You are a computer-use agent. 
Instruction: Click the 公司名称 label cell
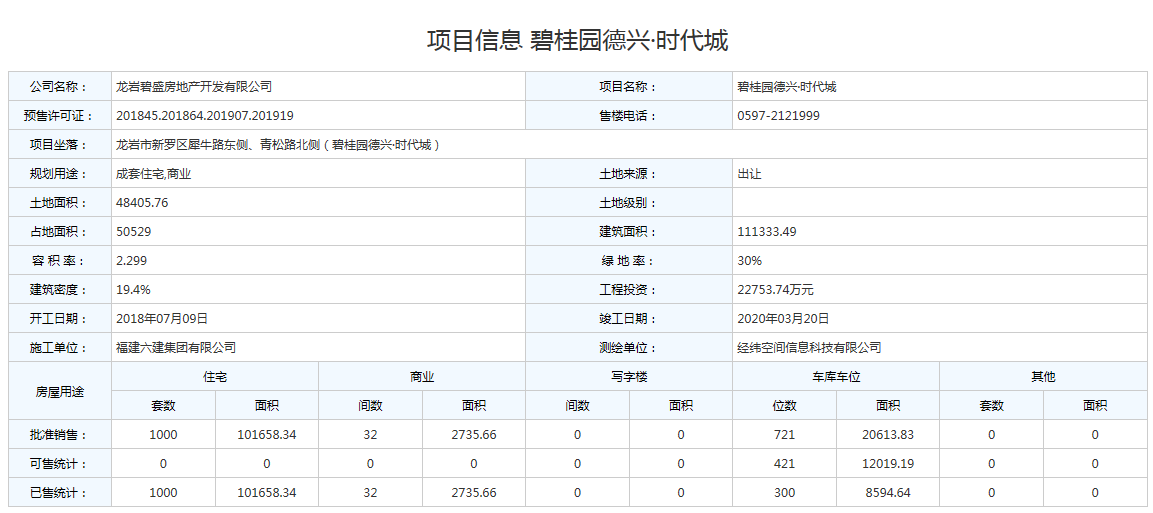tap(59, 87)
